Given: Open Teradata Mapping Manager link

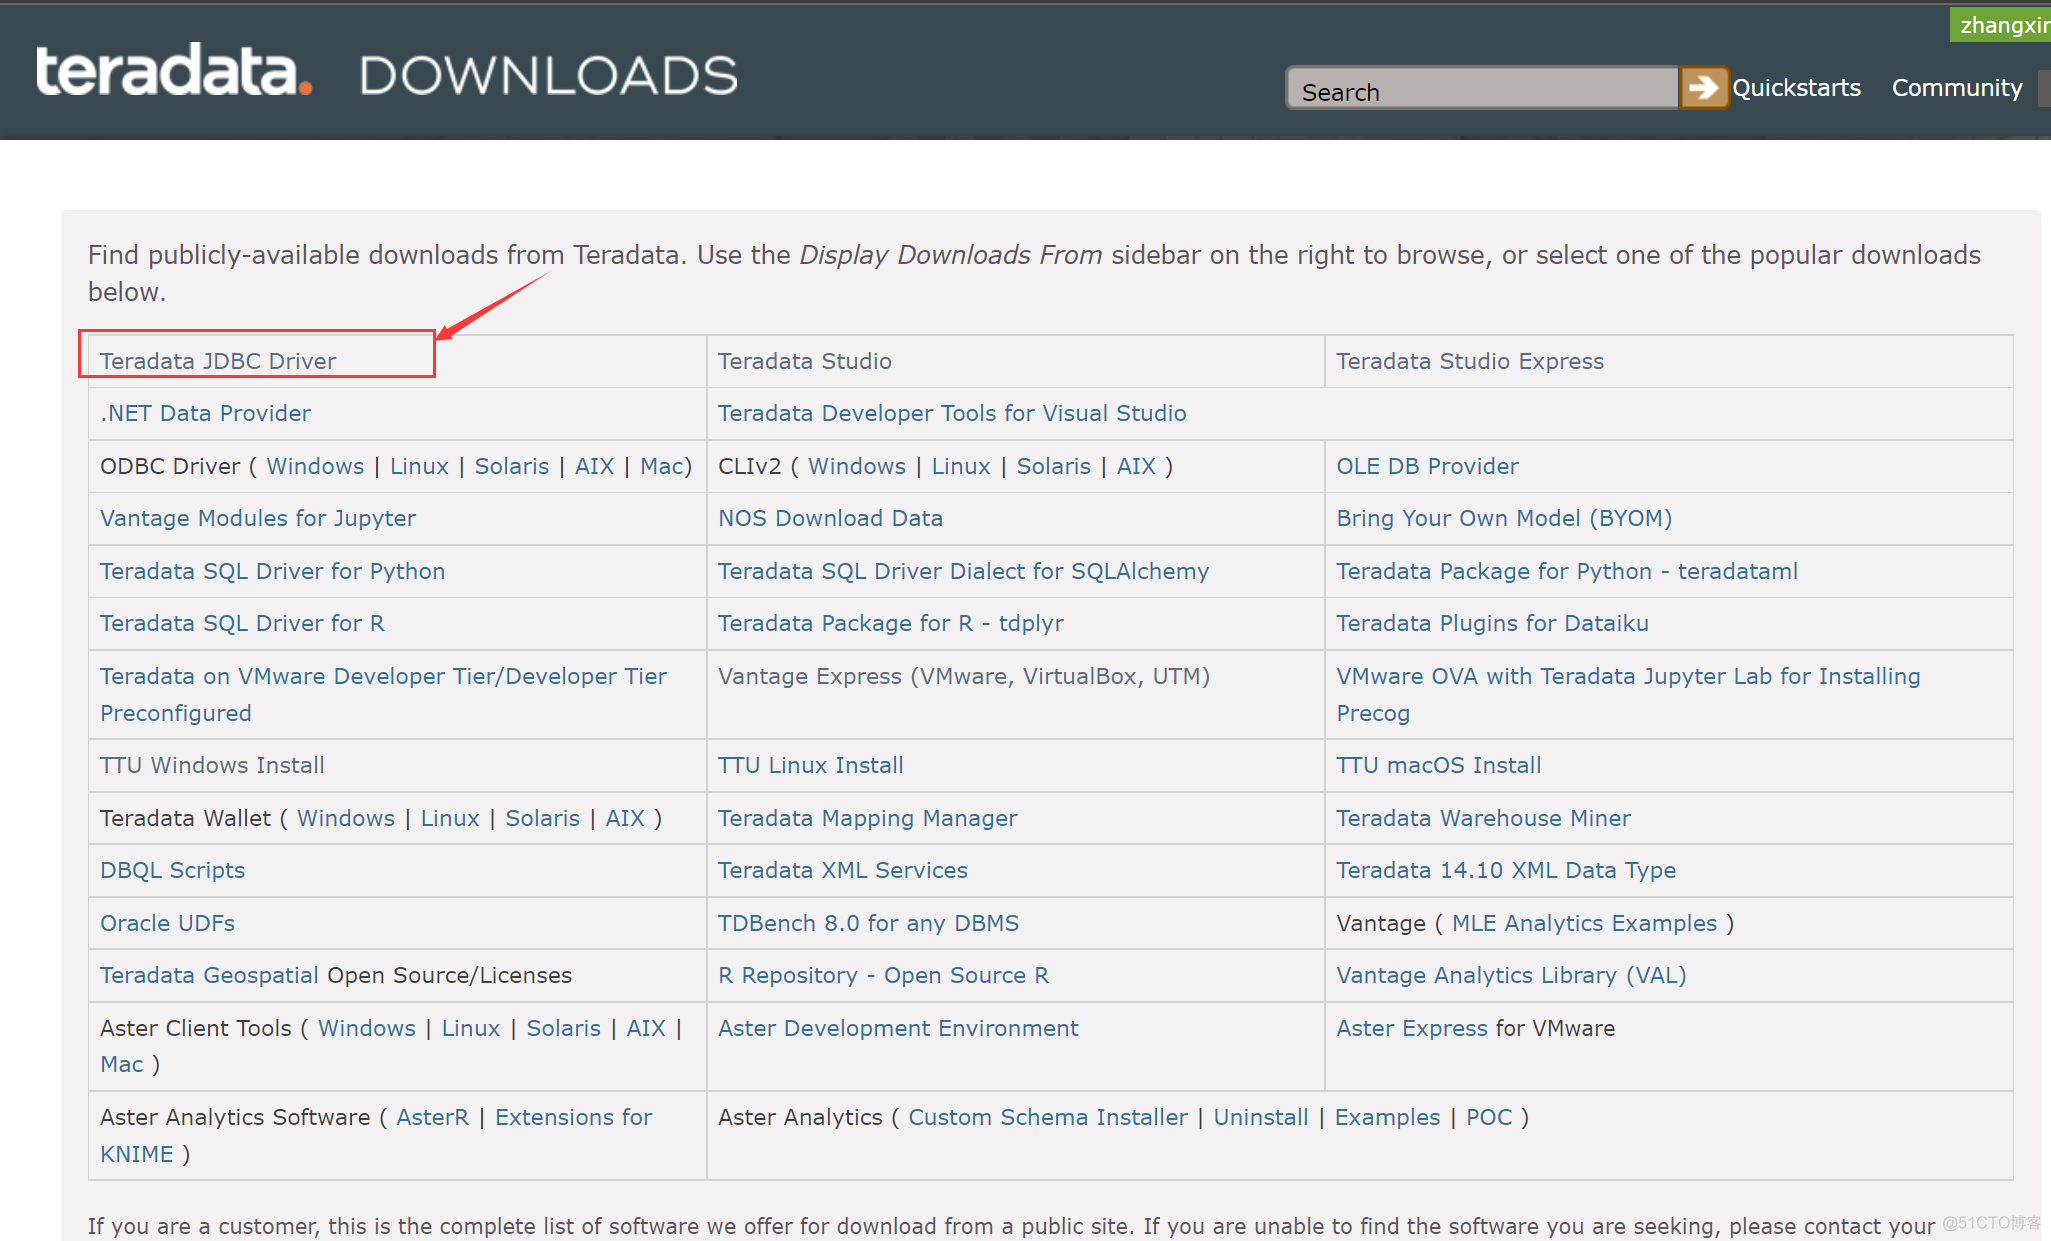Looking at the screenshot, I should point(867,818).
